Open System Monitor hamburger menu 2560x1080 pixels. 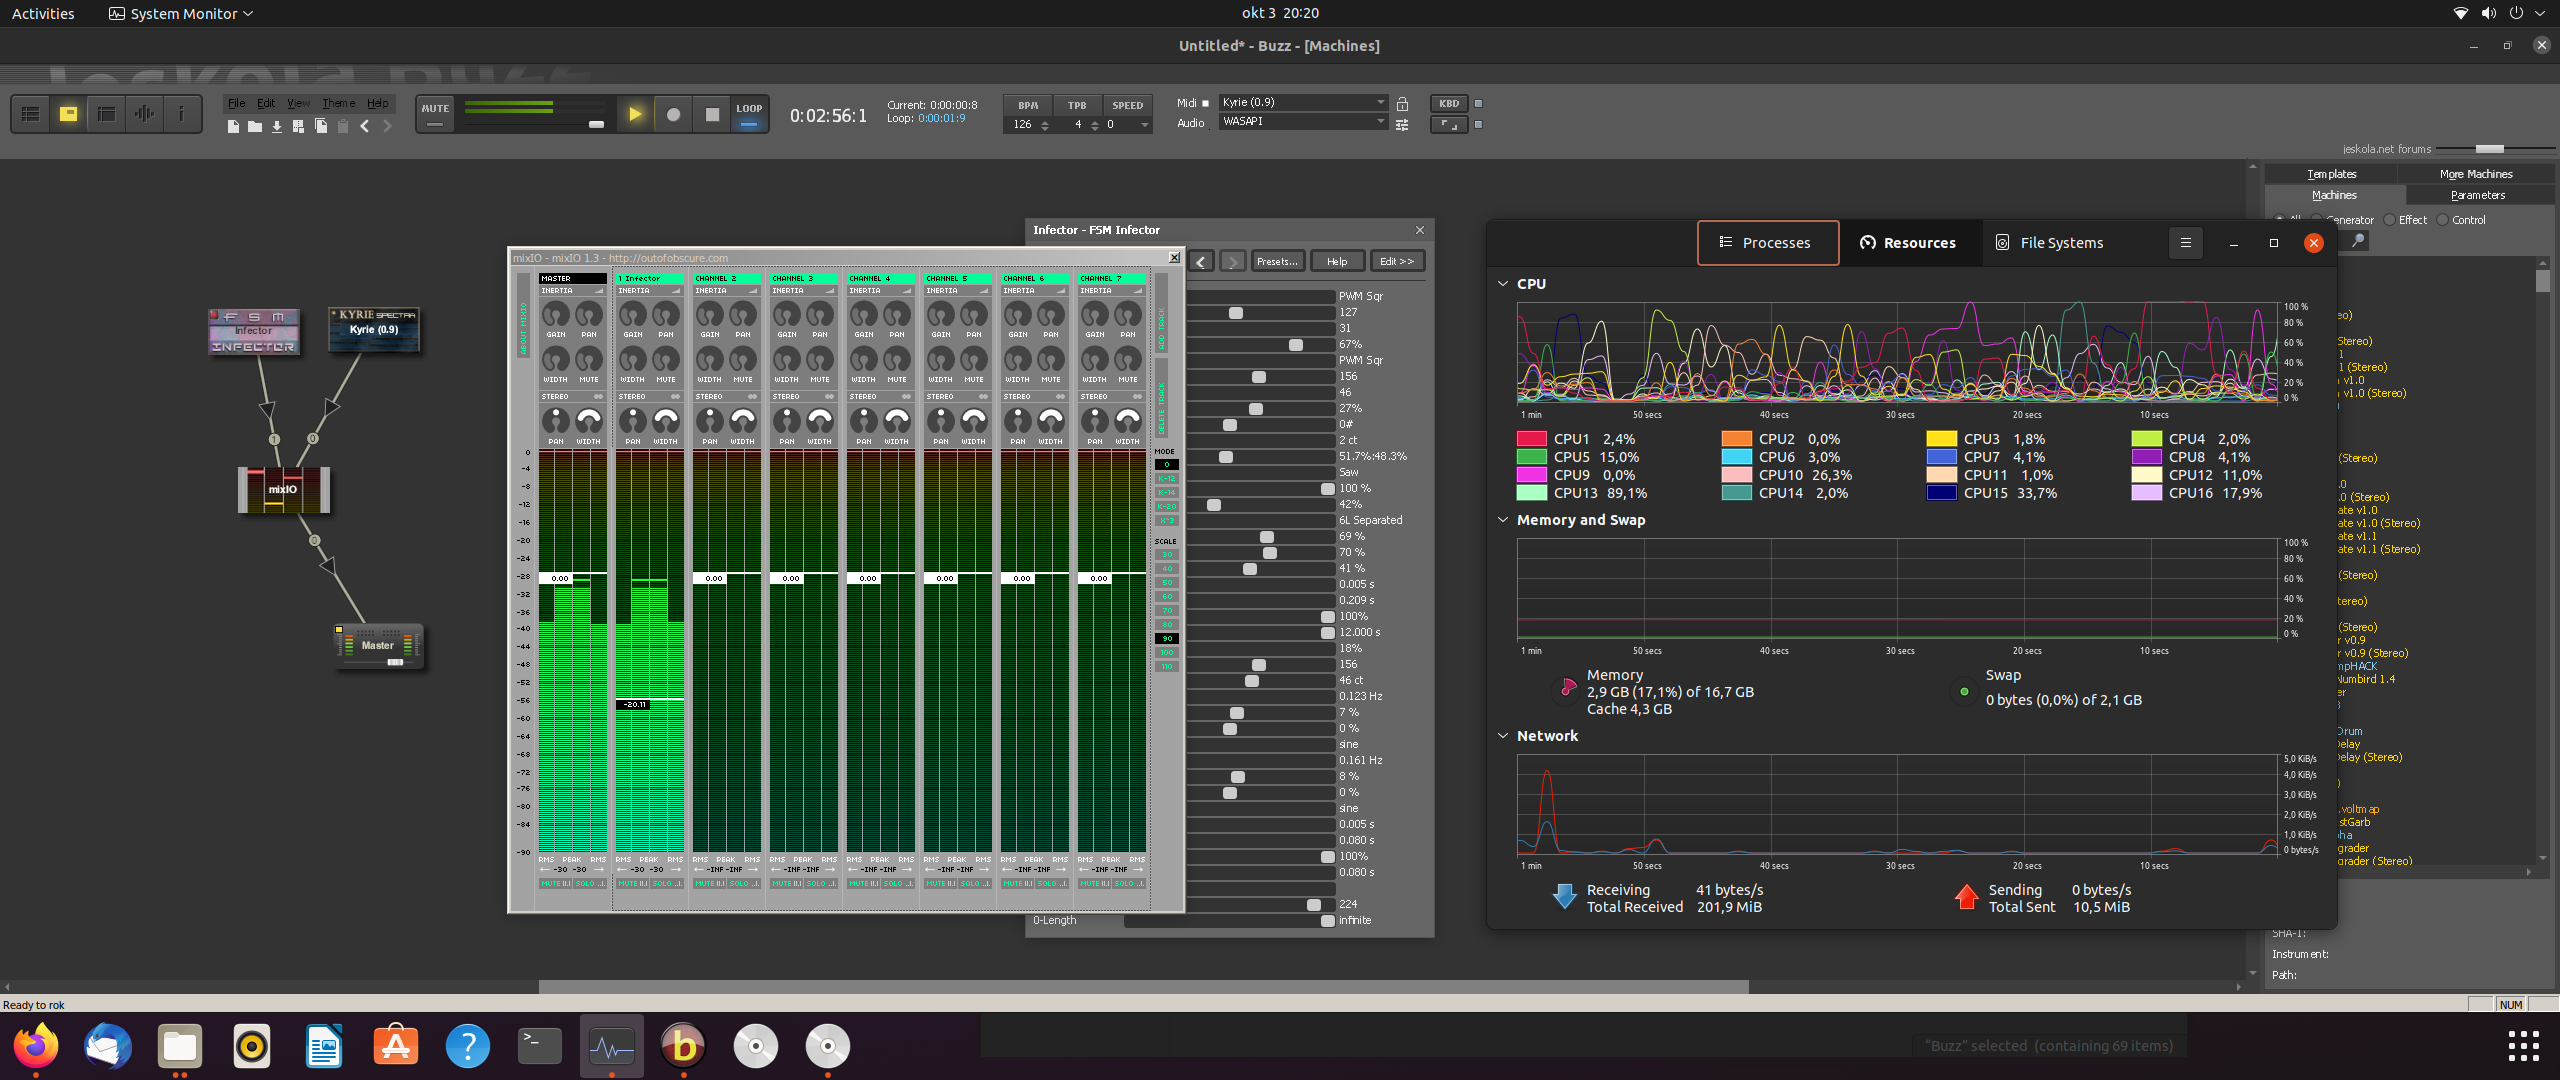(x=2186, y=243)
